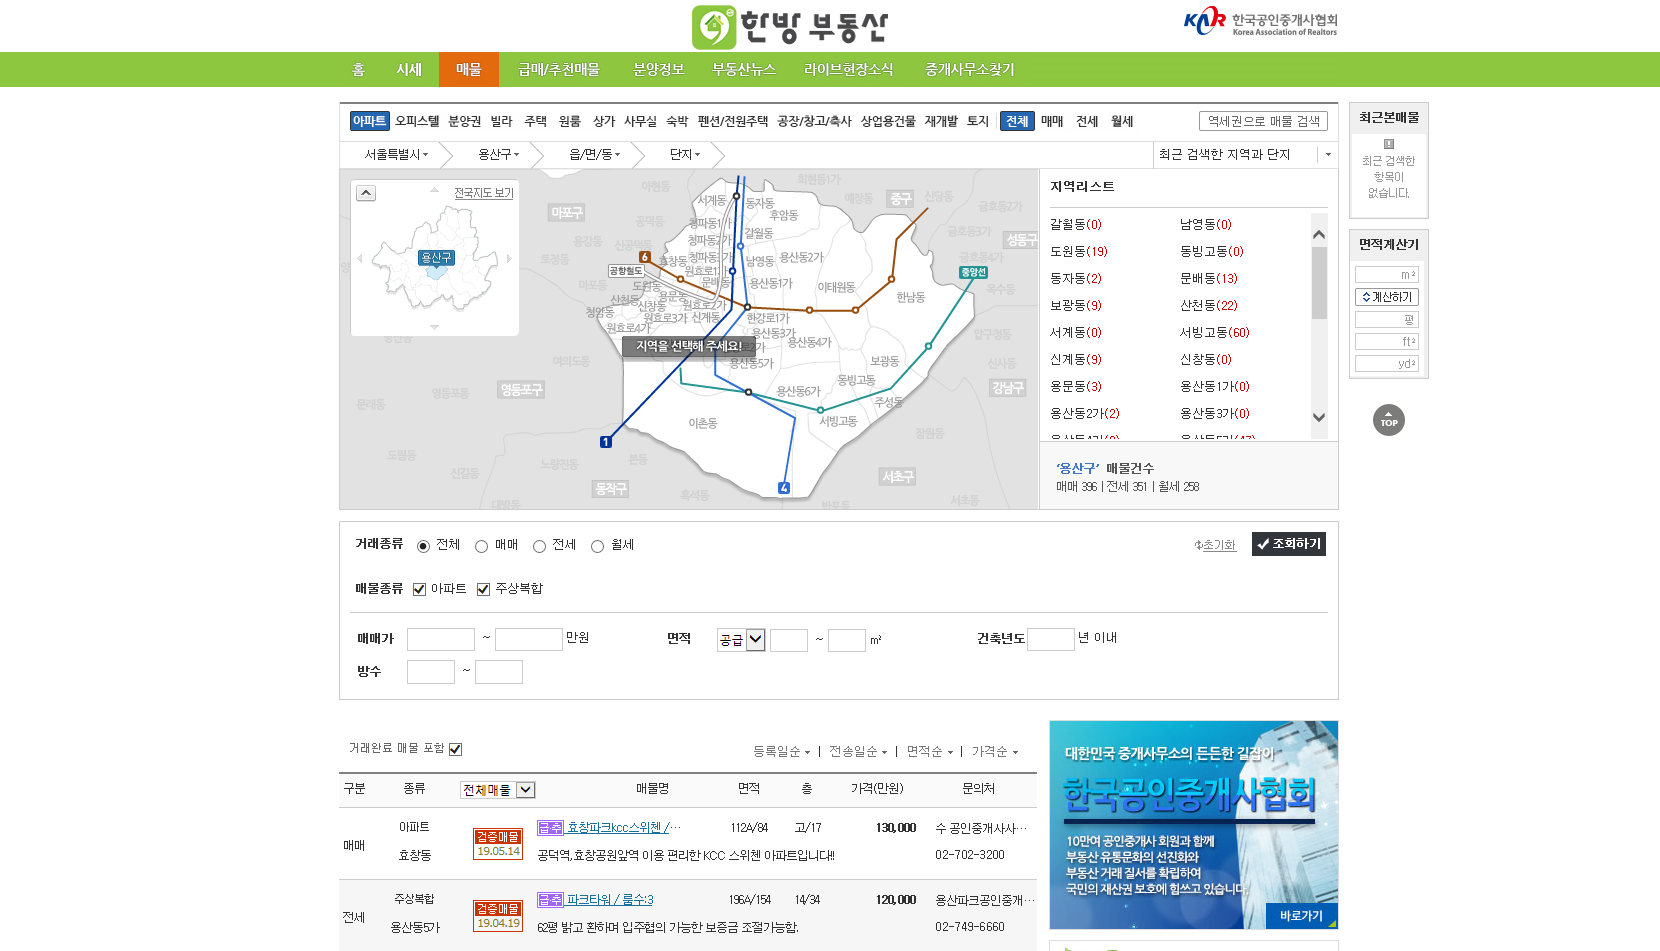The height and width of the screenshot is (951, 1660).
Task: Select 도원동(19) in the area list
Action: point(1079,252)
